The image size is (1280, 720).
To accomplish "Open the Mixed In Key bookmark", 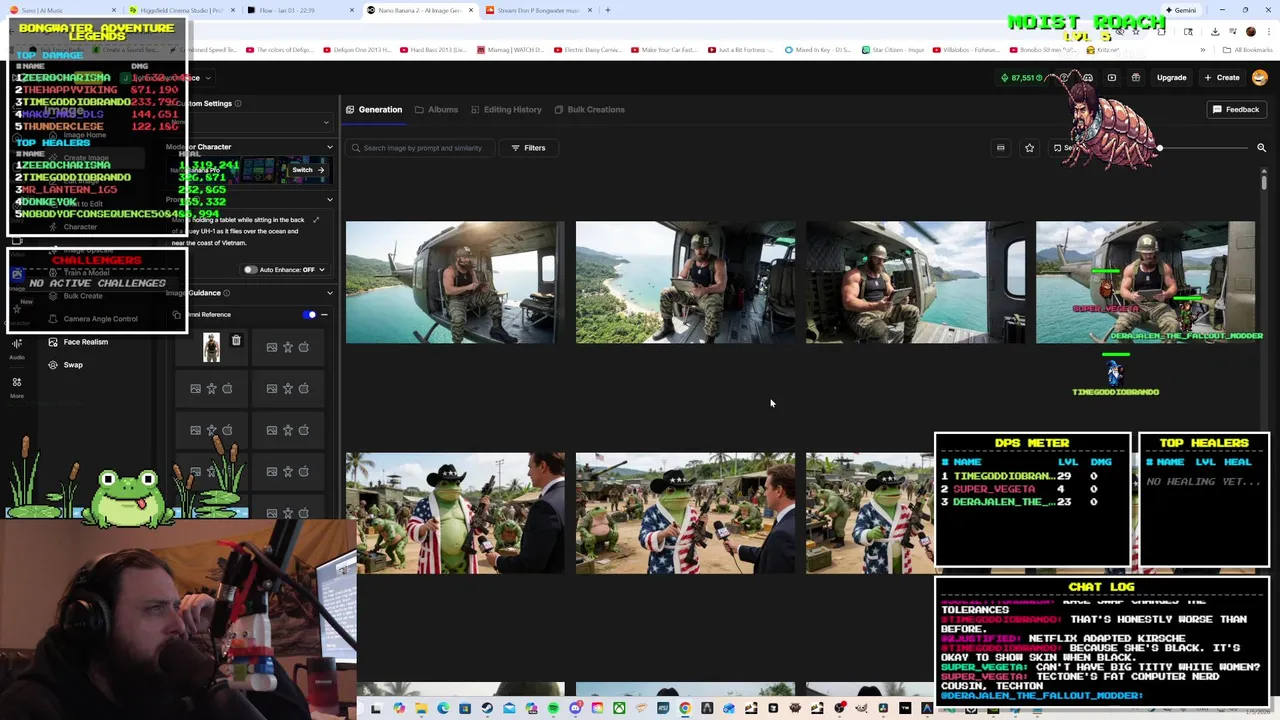I will (x=816, y=49).
